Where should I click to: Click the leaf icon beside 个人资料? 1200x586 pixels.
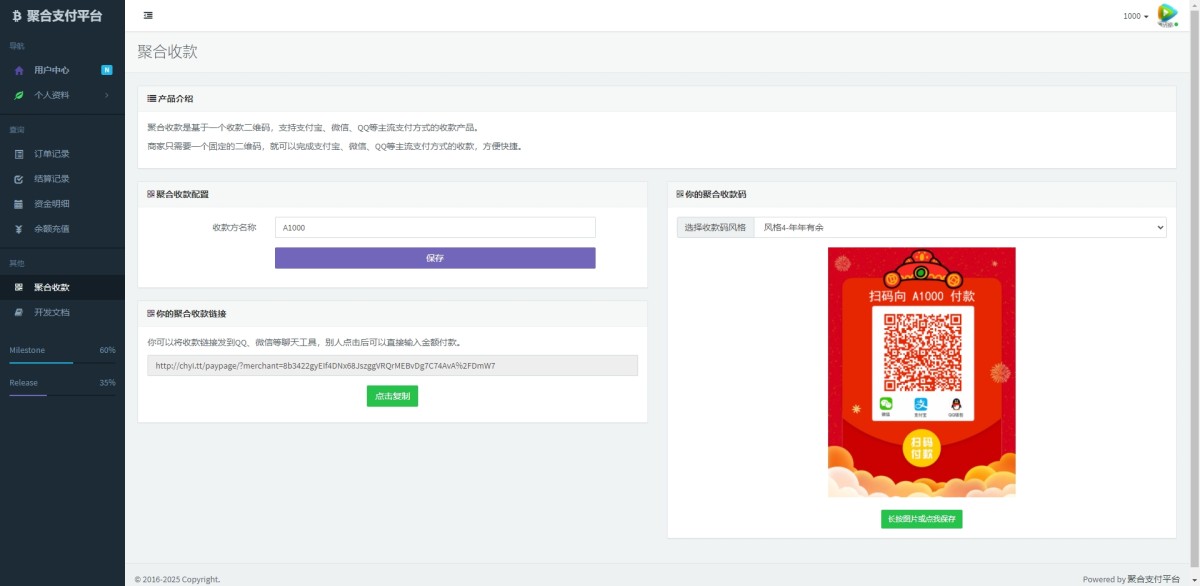click(x=19, y=95)
